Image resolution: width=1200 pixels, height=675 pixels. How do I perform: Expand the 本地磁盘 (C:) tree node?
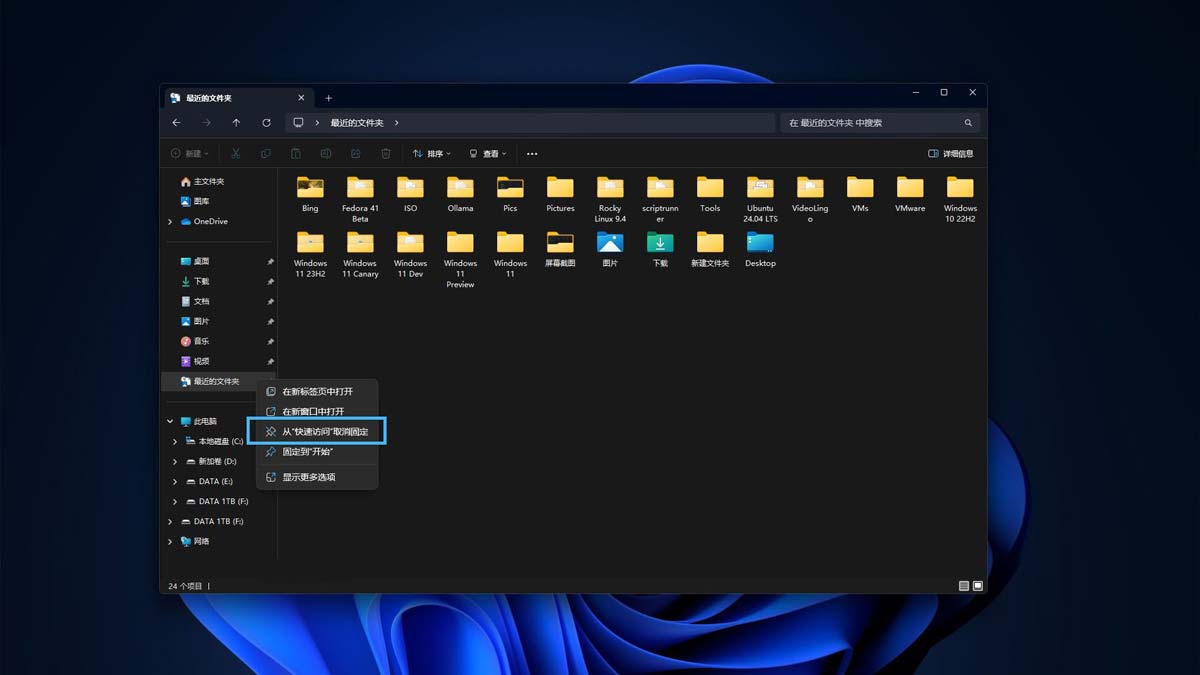pos(175,441)
